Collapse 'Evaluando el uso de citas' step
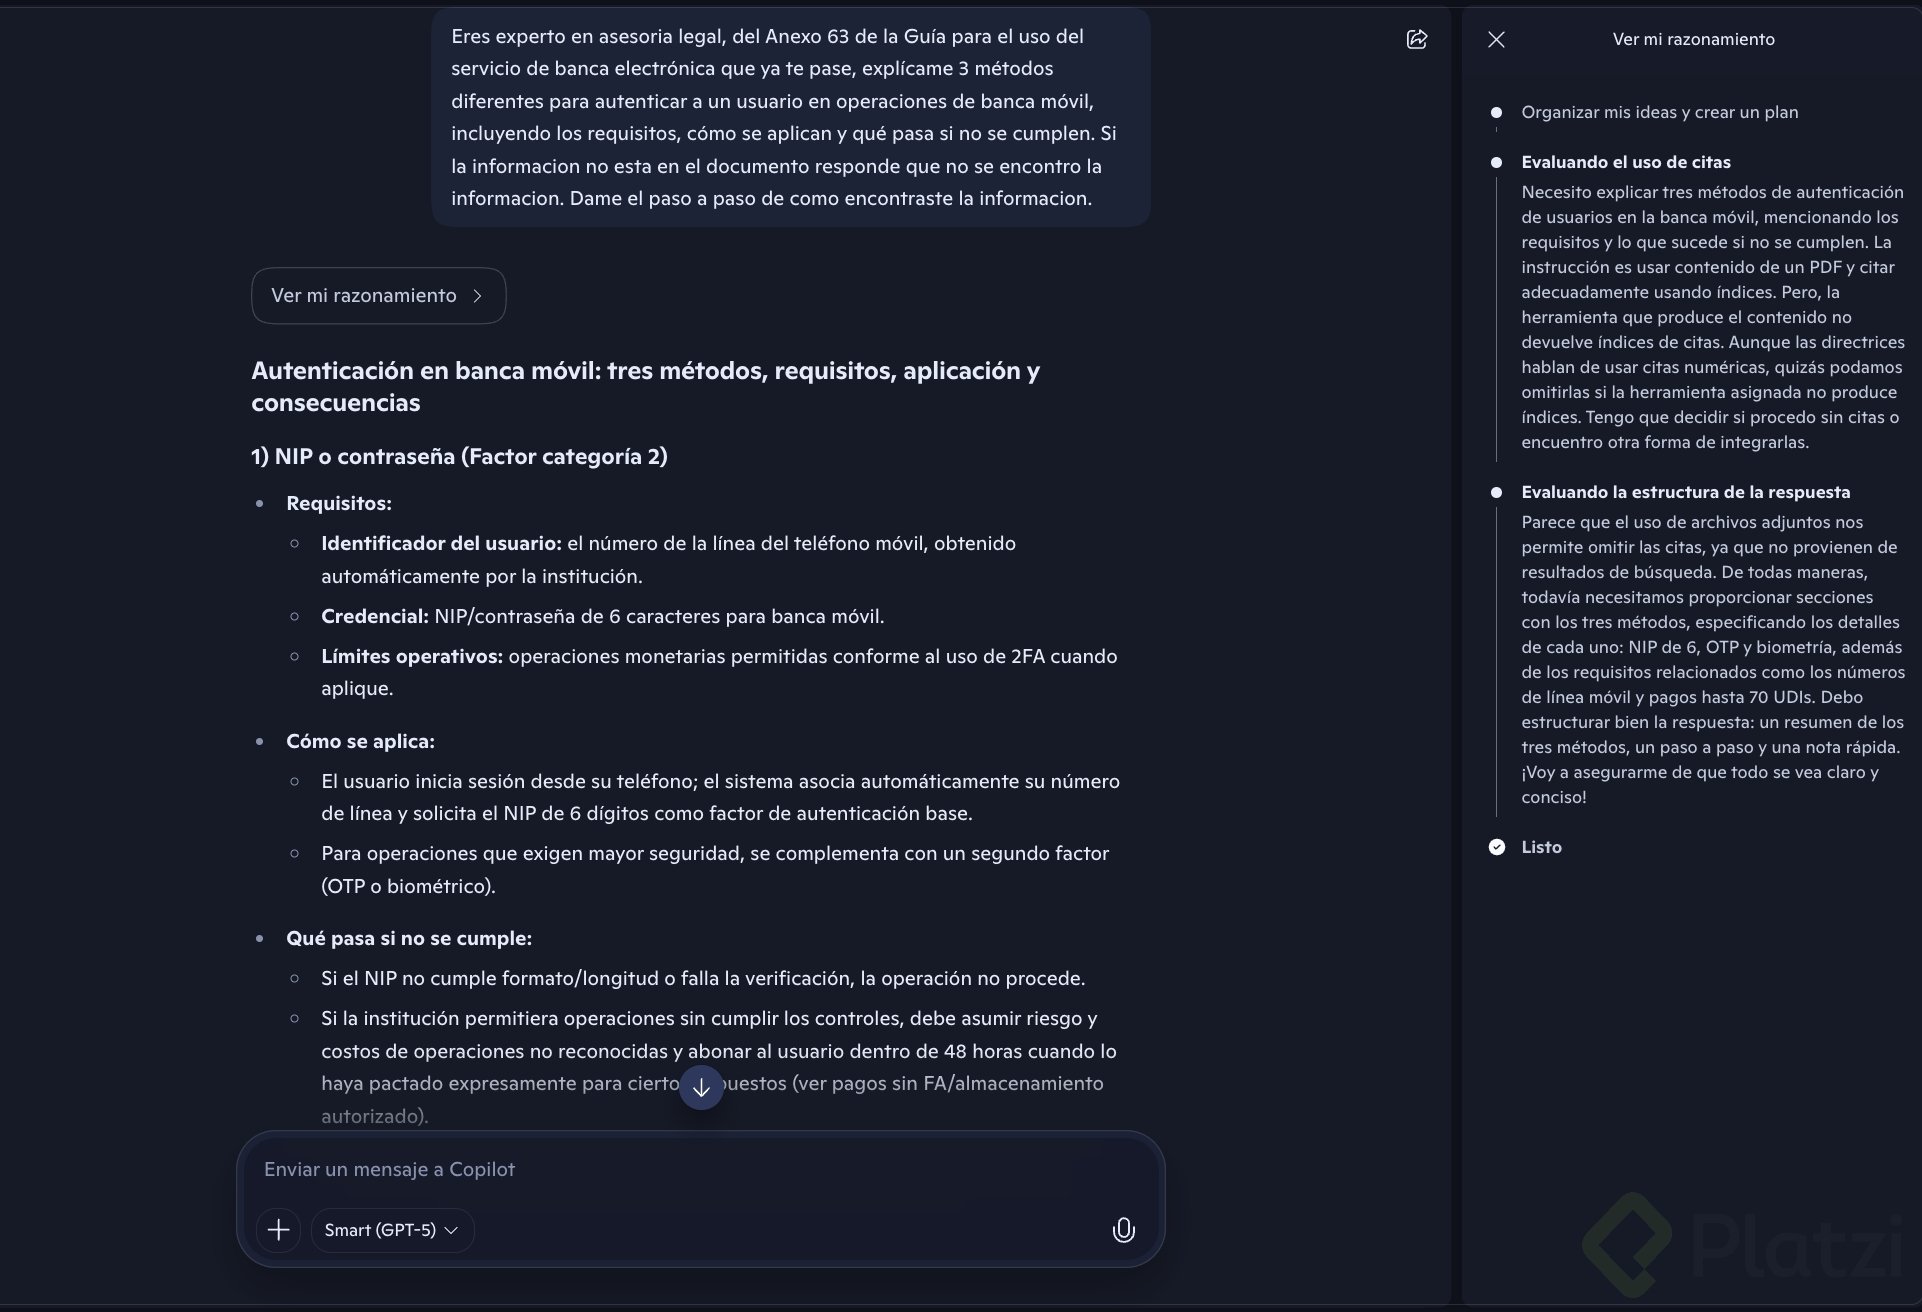The image size is (1922, 1312). (x=1625, y=162)
